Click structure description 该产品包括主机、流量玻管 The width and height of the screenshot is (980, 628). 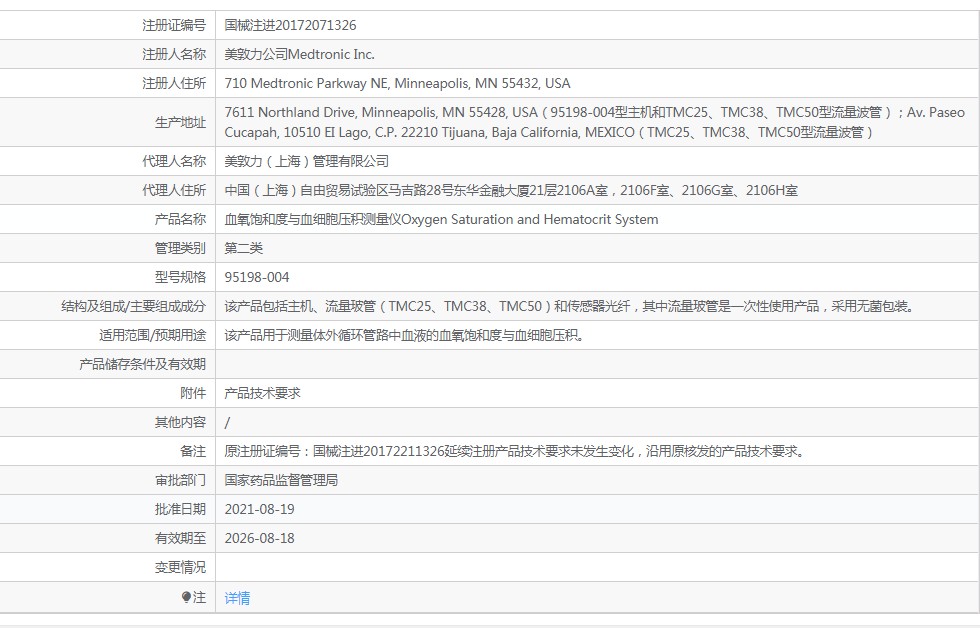point(570,306)
